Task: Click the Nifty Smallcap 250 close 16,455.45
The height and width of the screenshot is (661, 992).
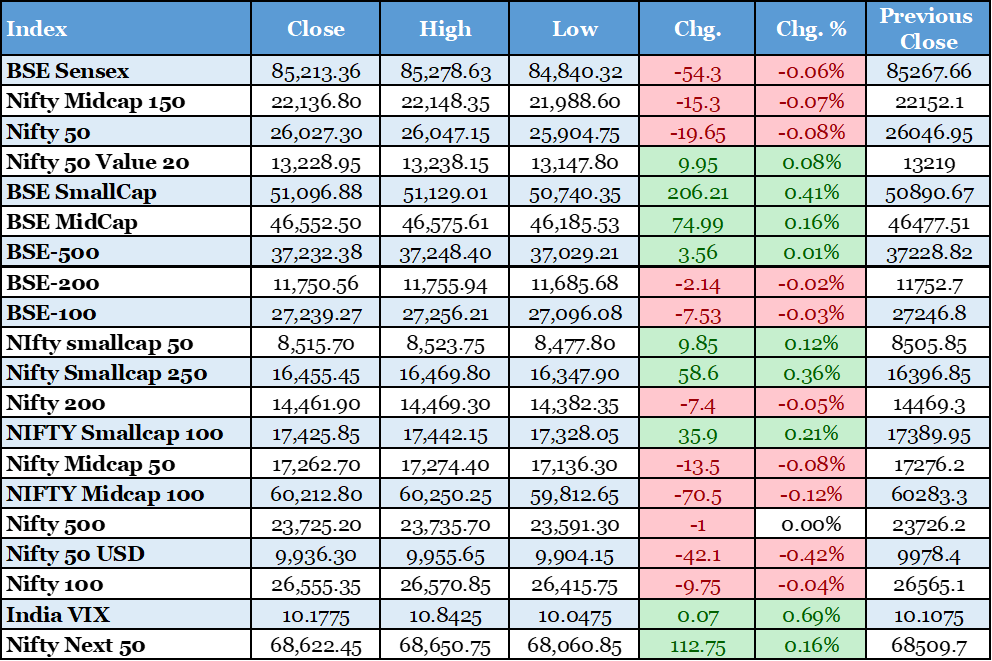Action: pos(315,373)
